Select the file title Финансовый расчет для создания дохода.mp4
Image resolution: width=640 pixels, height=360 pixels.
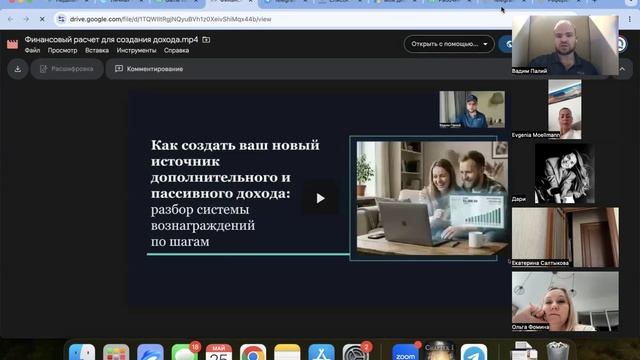click(x=111, y=40)
